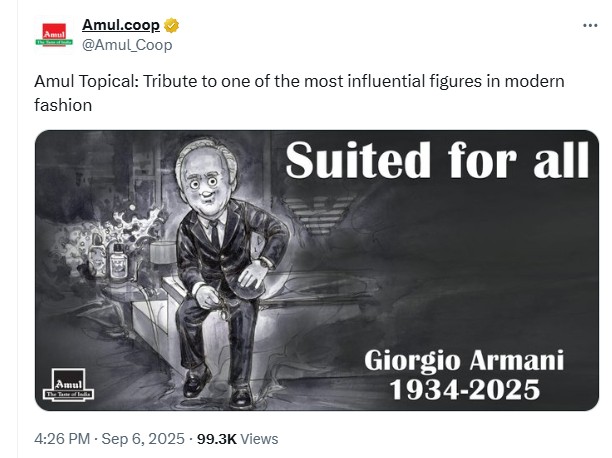612x458 pixels.
Task: Open the three-dot more options menu
Action: (x=590, y=26)
